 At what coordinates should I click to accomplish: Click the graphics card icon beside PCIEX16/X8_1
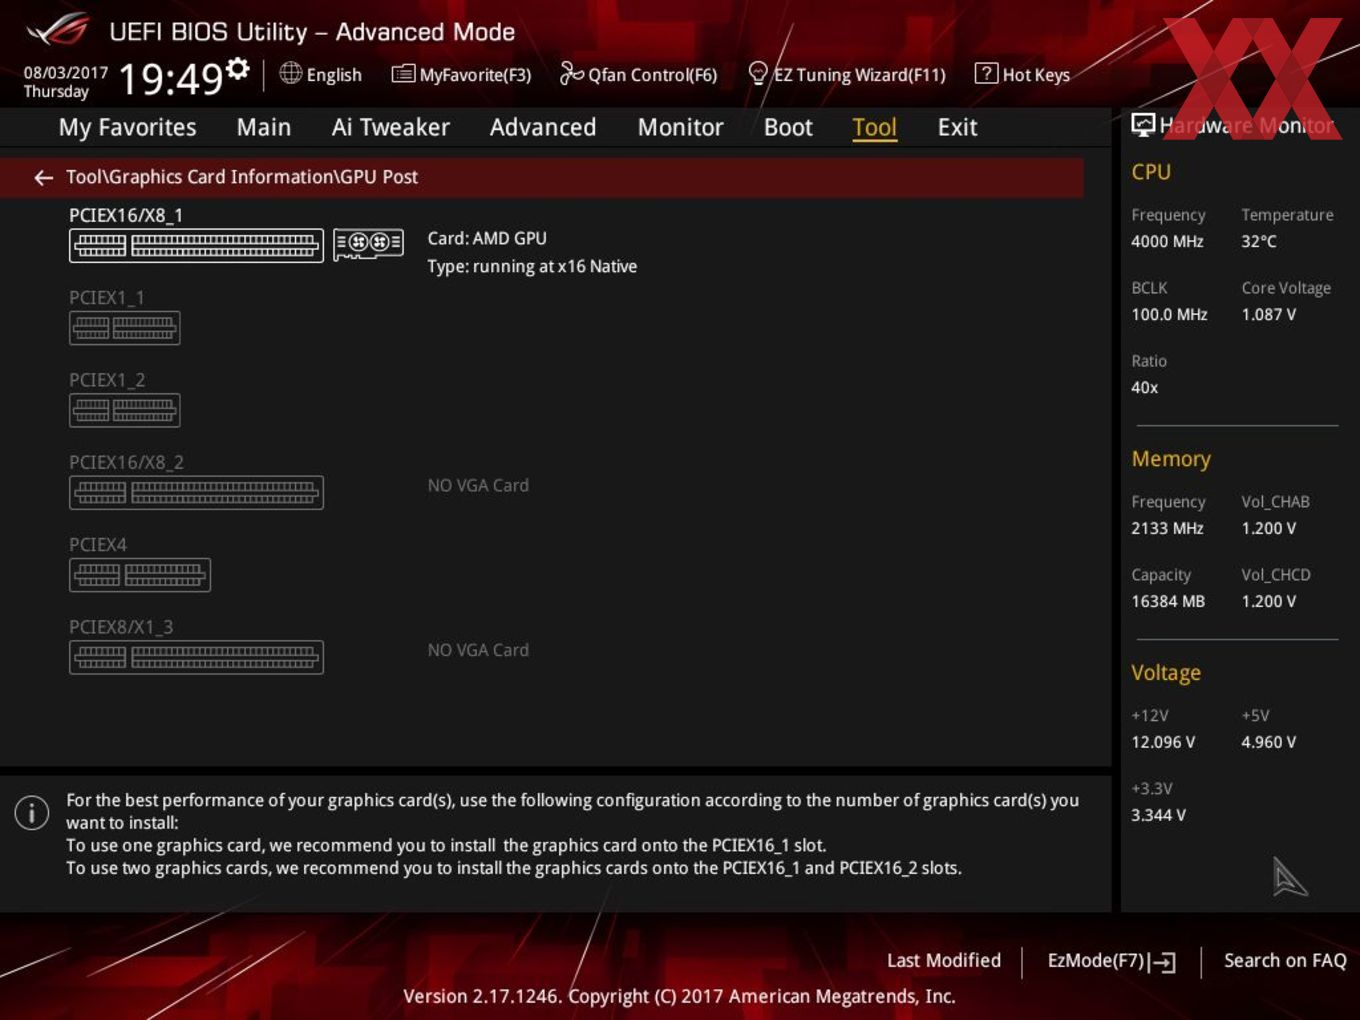(x=368, y=243)
